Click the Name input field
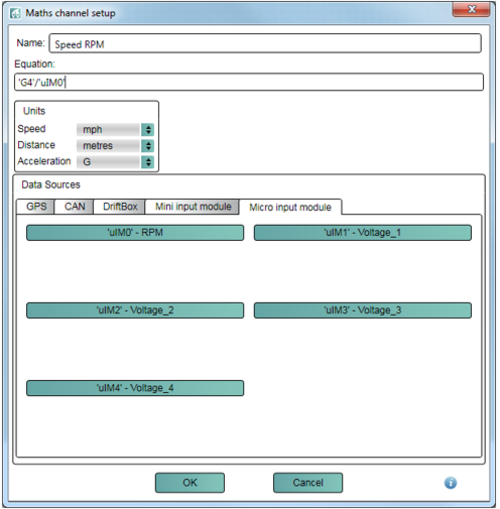The width and height of the screenshot is (500, 509). [265, 43]
